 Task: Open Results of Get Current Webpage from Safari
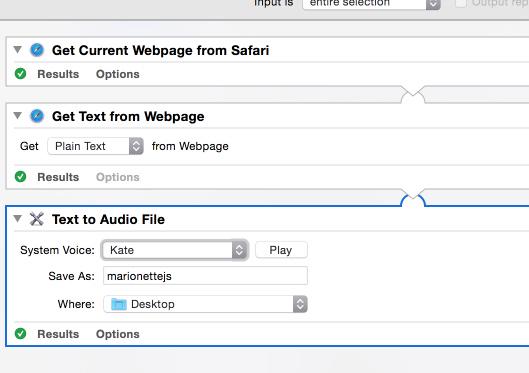click(x=58, y=74)
